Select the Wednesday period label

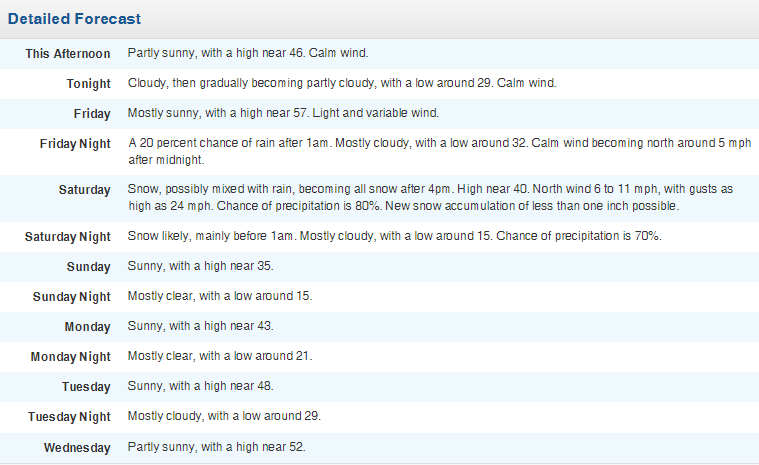pos(77,448)
